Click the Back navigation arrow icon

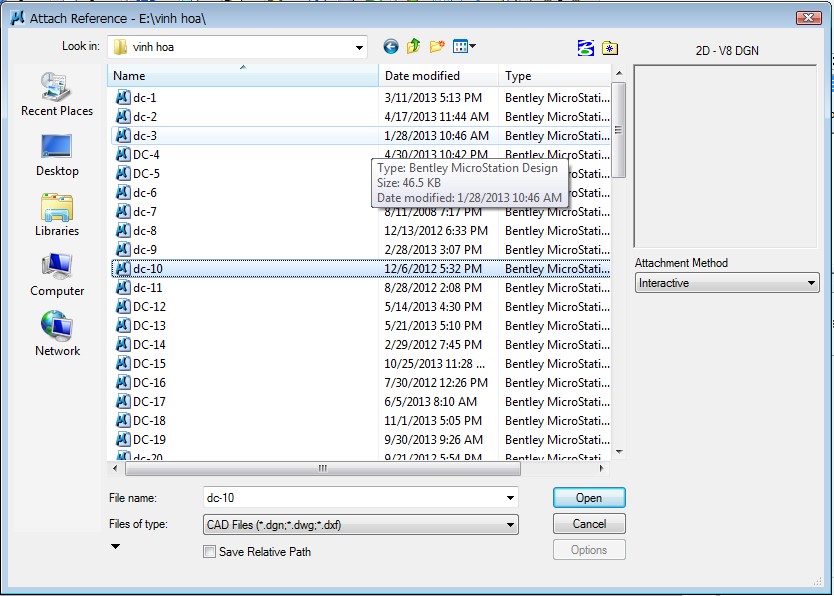pyautogui.click(x=390, y=47)
